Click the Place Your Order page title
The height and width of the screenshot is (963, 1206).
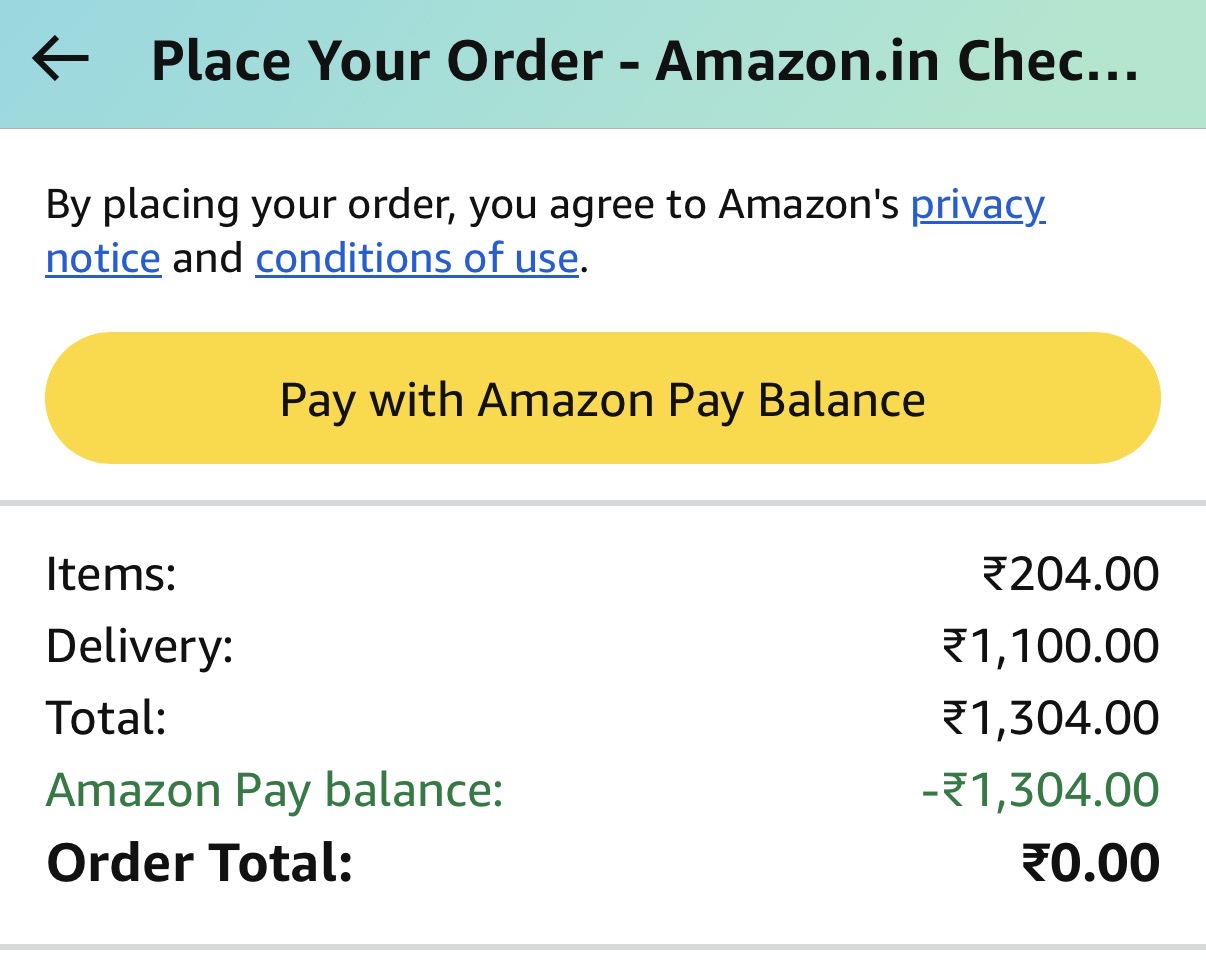click(644, 62)
